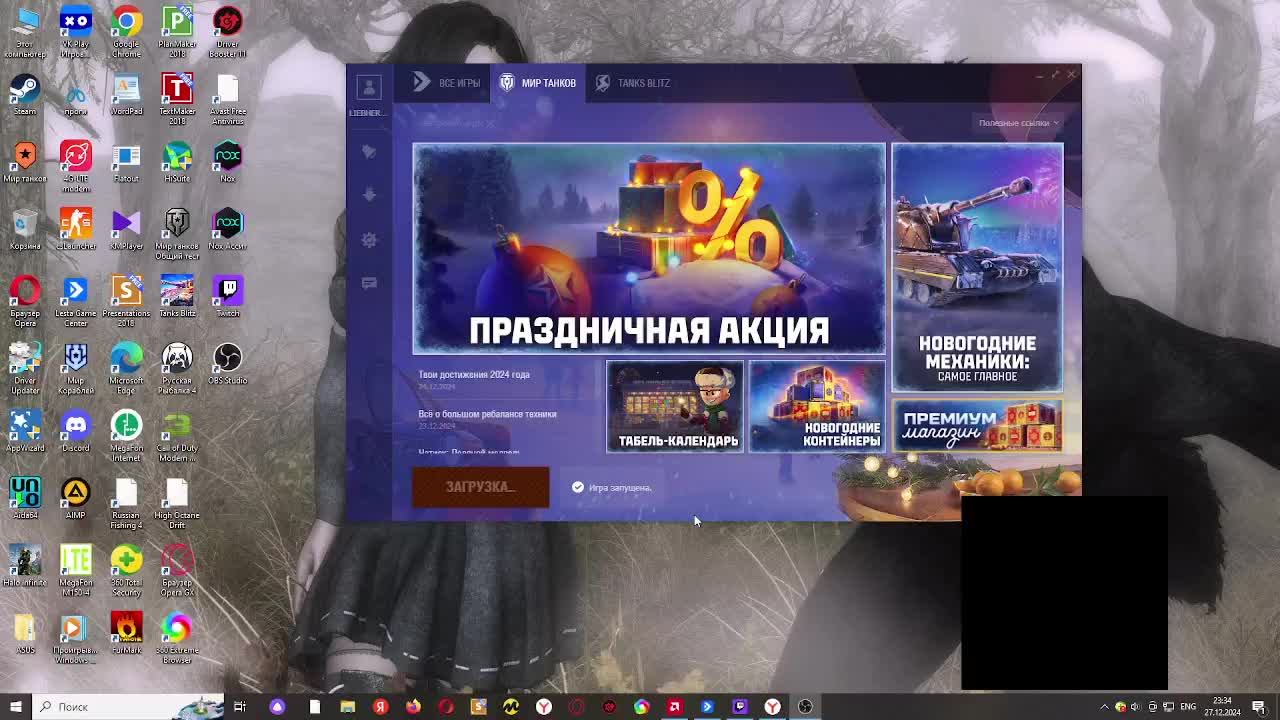Screen dimensions: 1280x720
Task: Open news Всё о большом ребалансе техники
Action: click(x=487, y=414)
